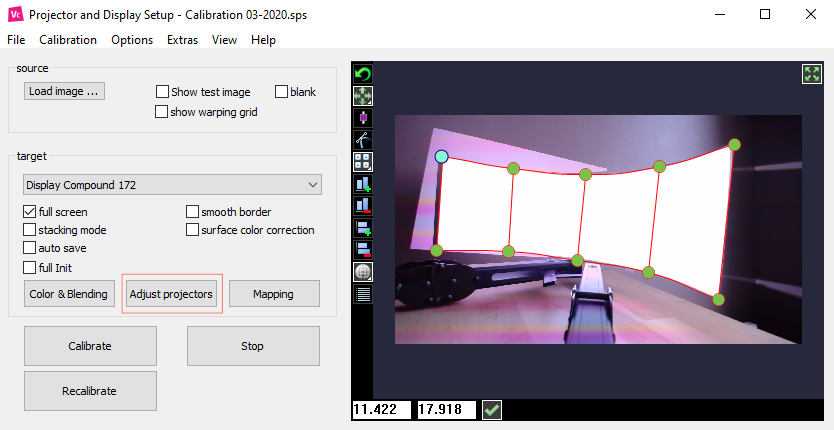Open the Calibration menu
The image size is (834, 430).
pos(68,40)
